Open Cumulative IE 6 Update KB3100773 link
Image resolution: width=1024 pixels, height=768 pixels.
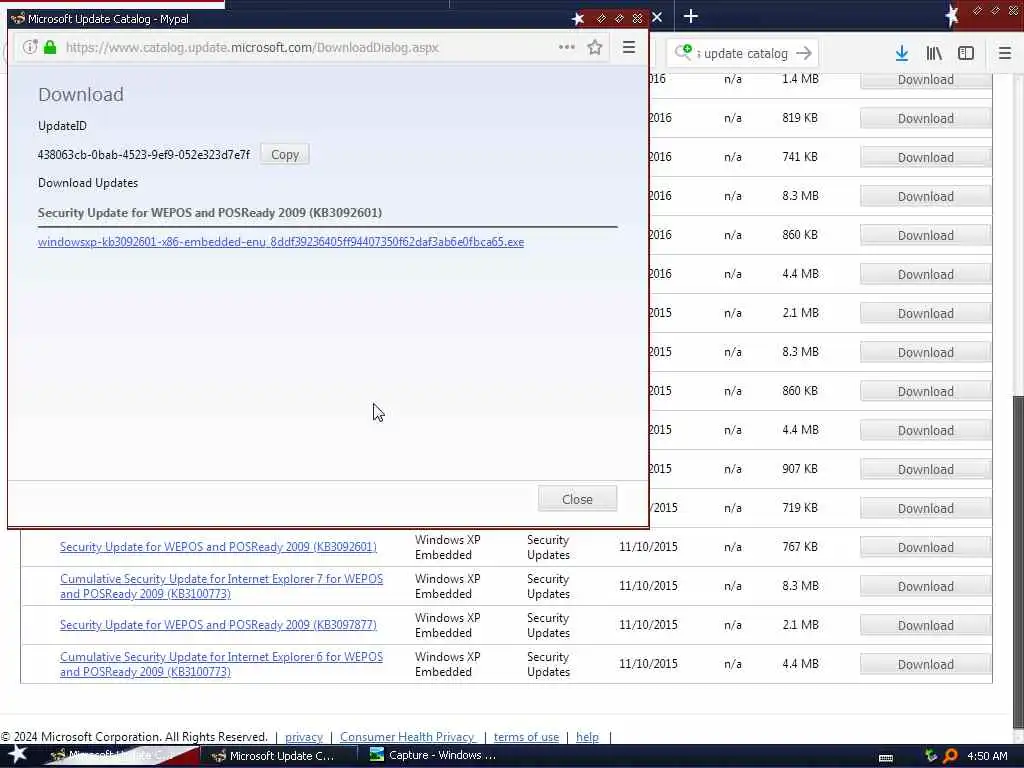click(x=221, y=664)
